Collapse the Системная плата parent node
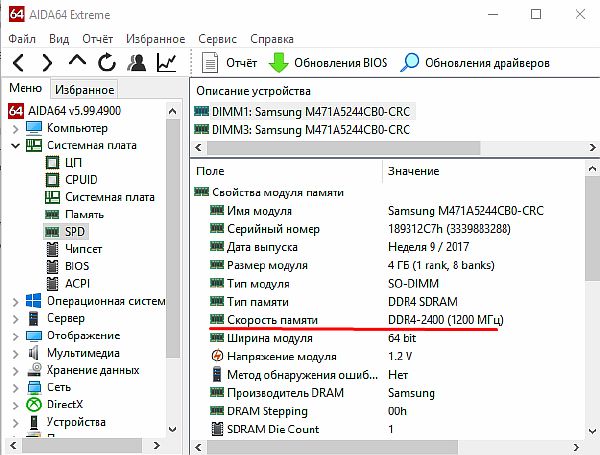This screenshot has width=600, height=455. 15,145
